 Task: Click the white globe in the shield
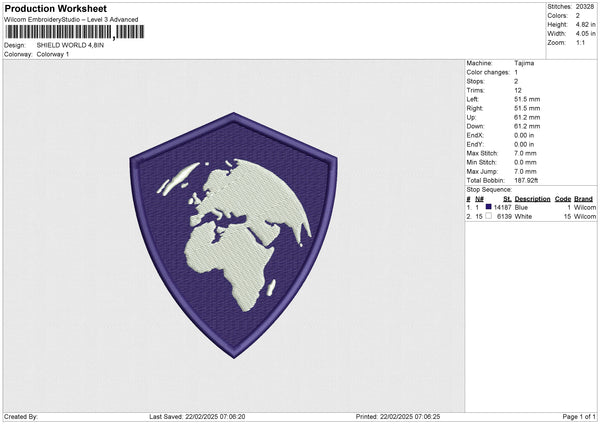[236, 235]
